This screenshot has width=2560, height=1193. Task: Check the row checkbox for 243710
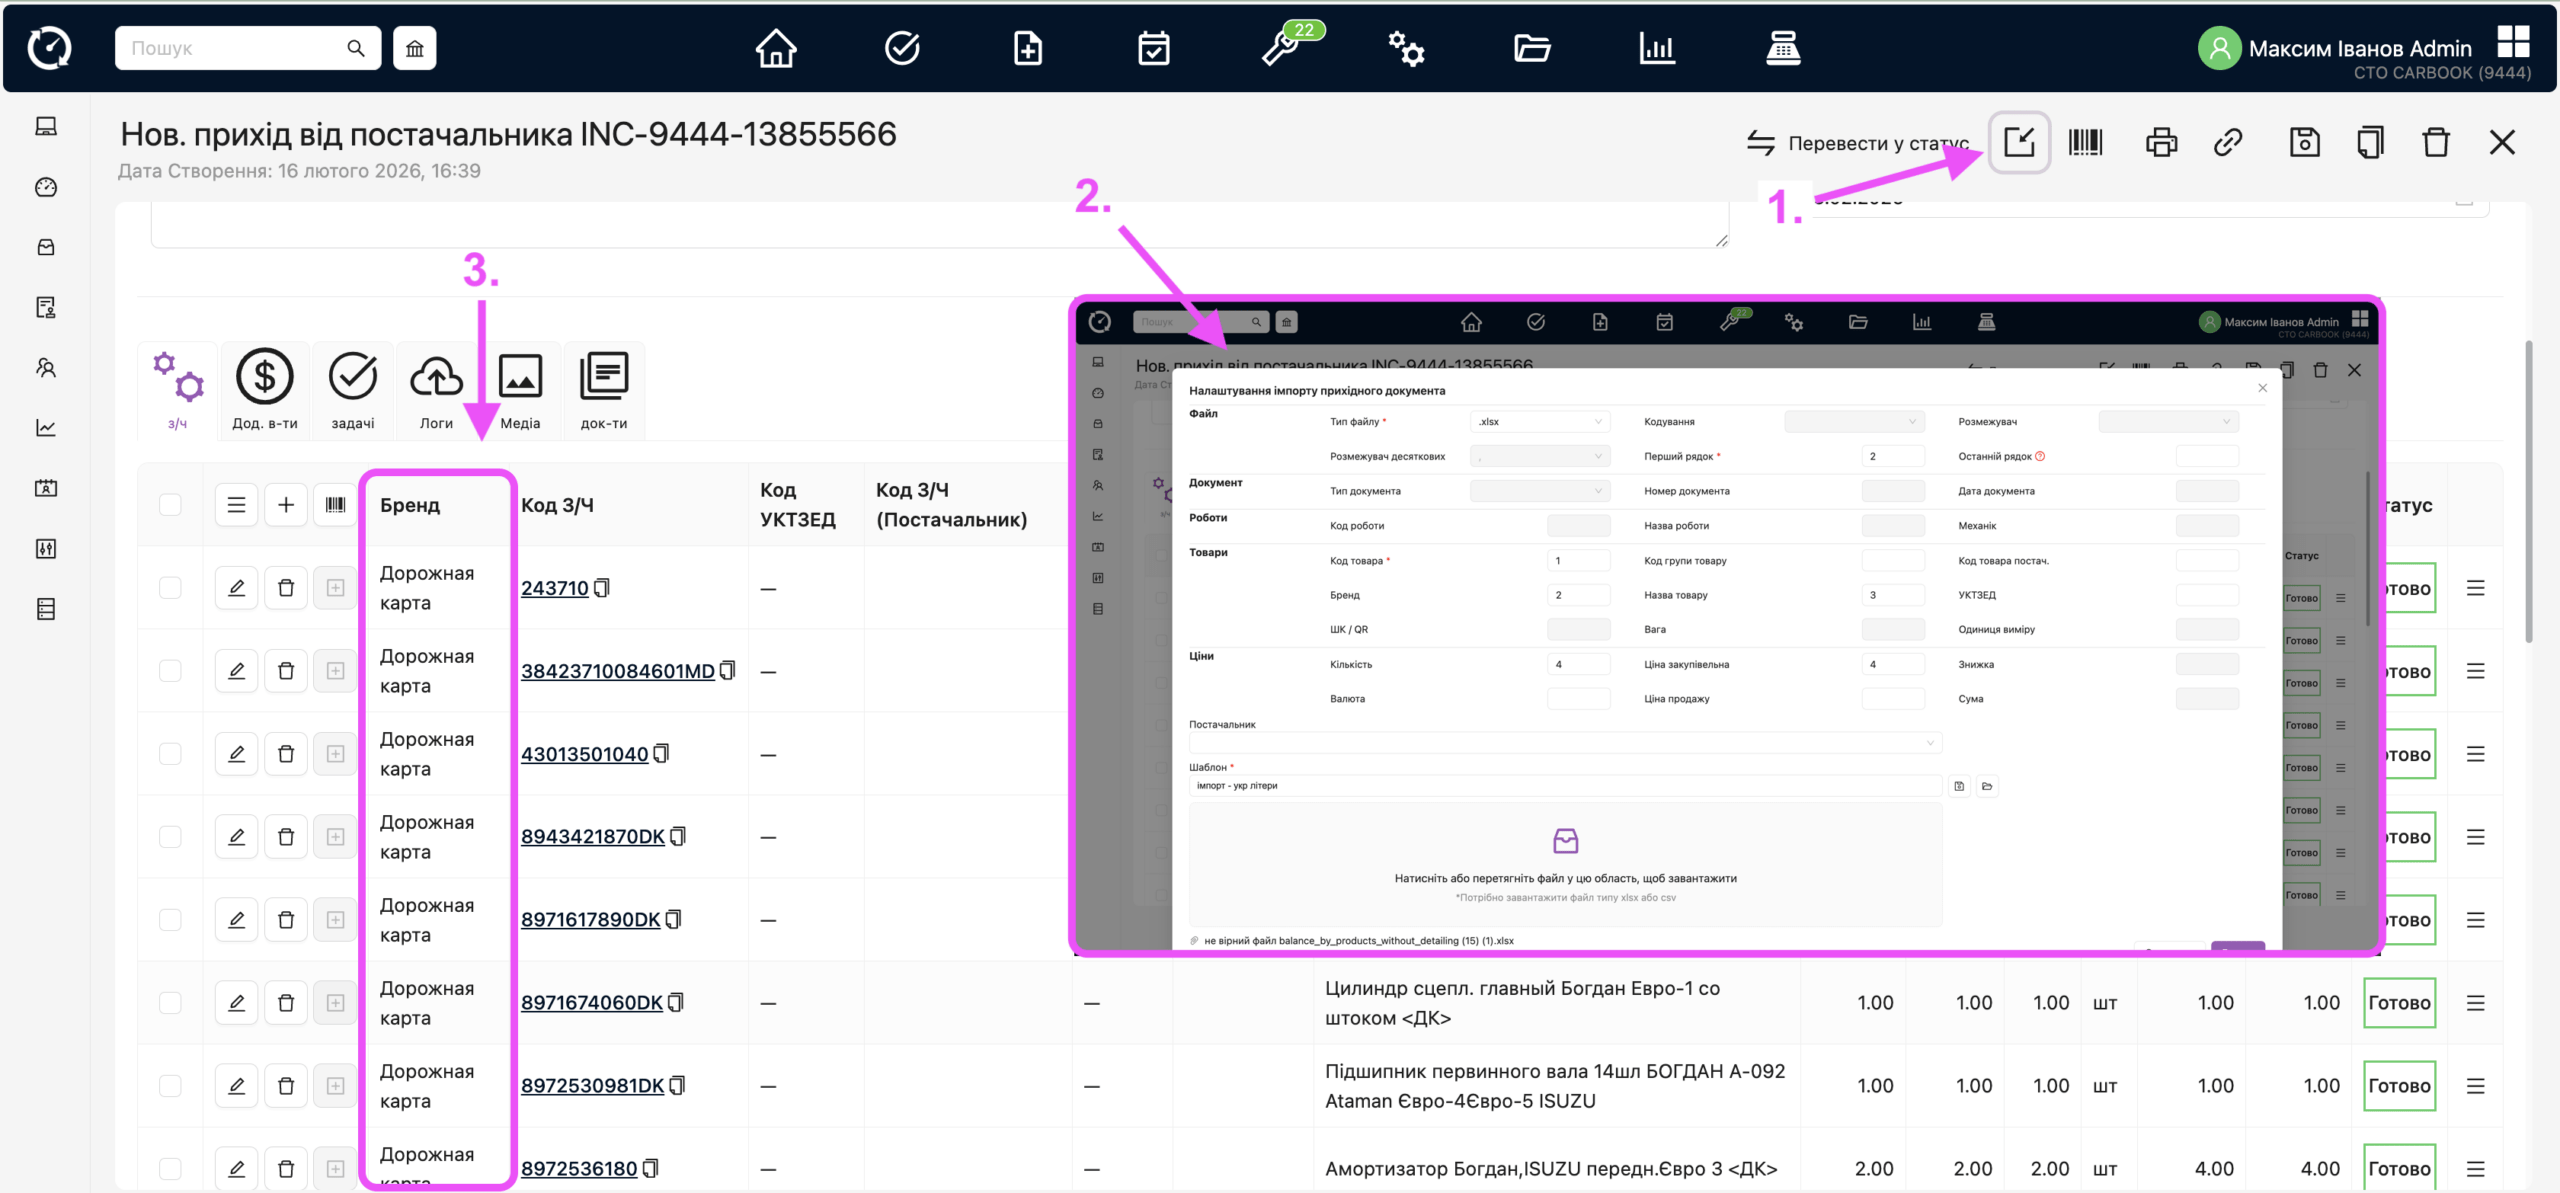coord(170,588)
